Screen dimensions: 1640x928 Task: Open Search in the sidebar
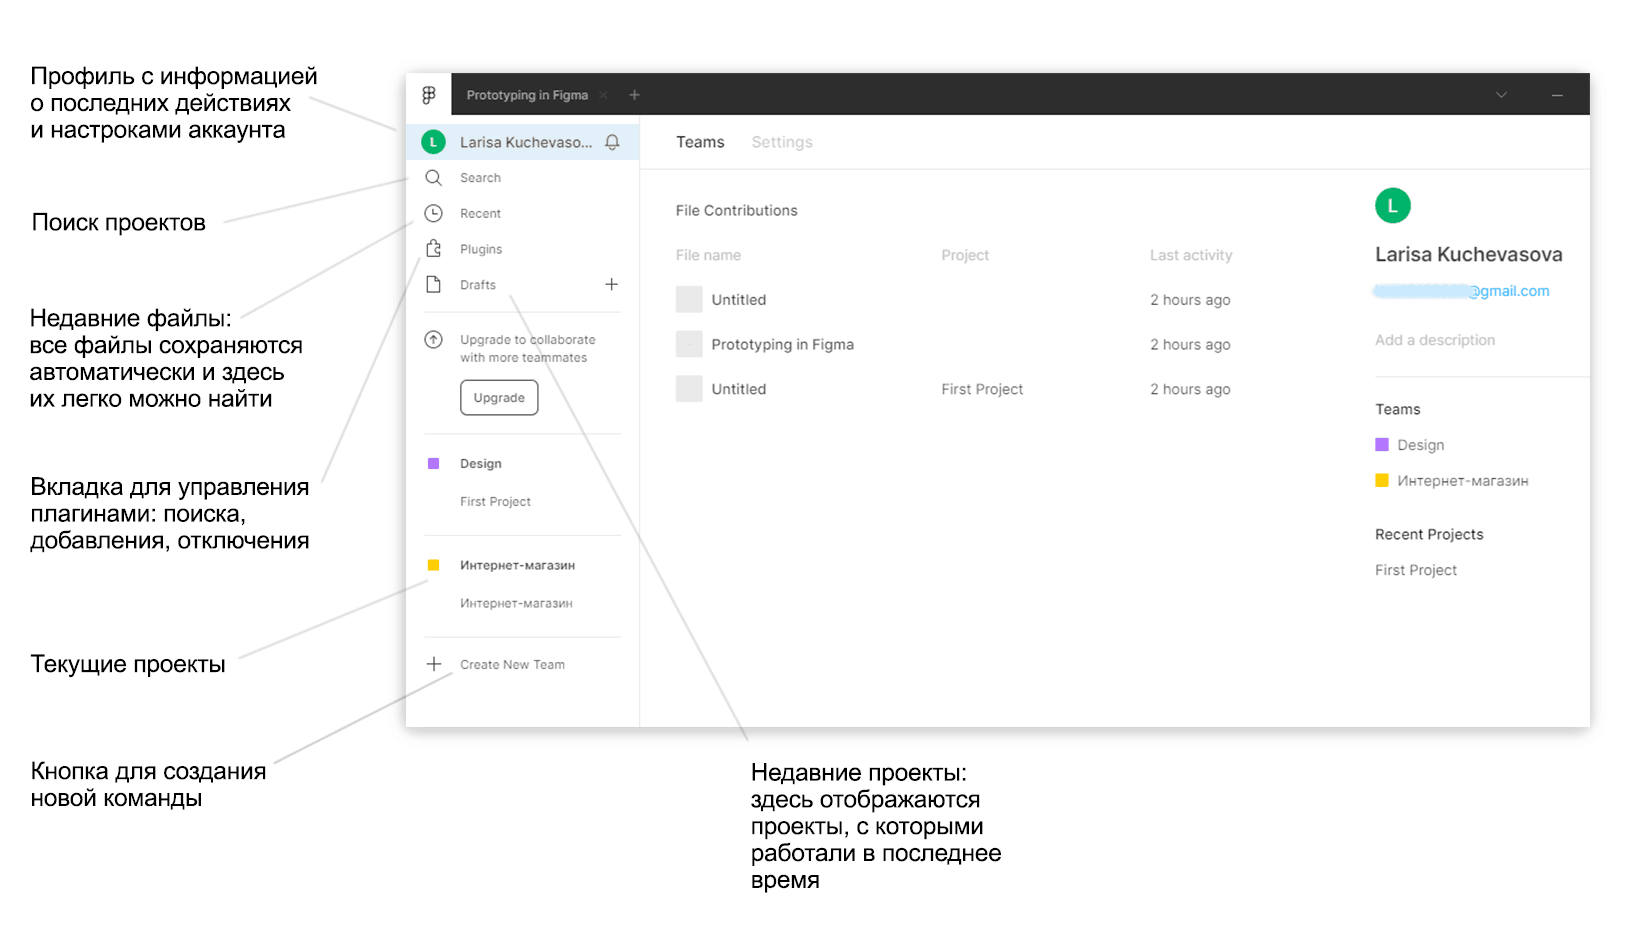480,178
